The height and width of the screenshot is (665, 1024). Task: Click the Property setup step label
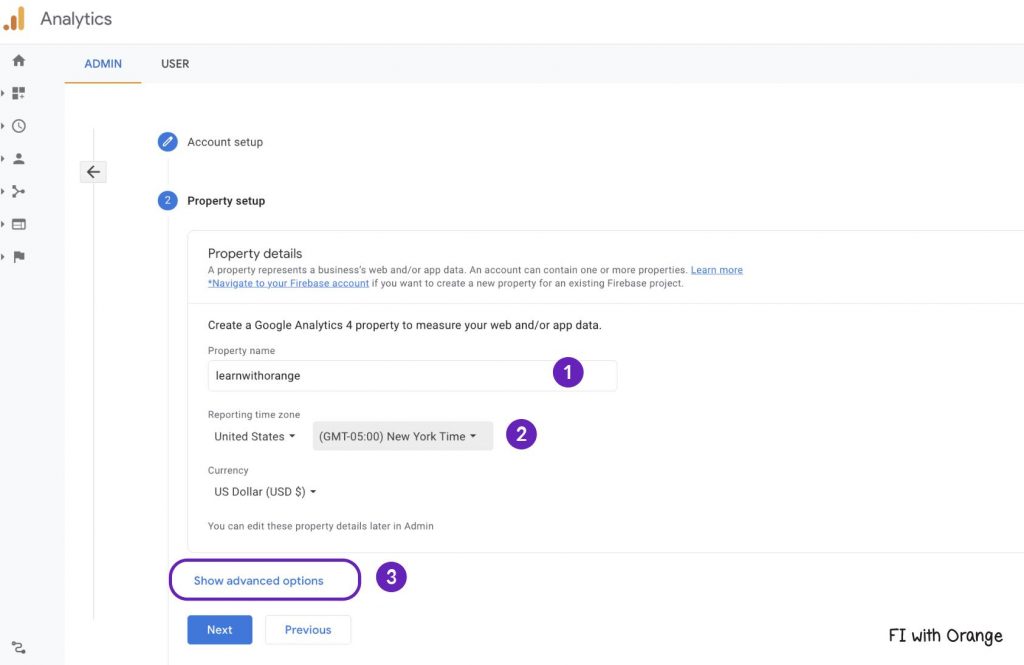coord(226,201)
